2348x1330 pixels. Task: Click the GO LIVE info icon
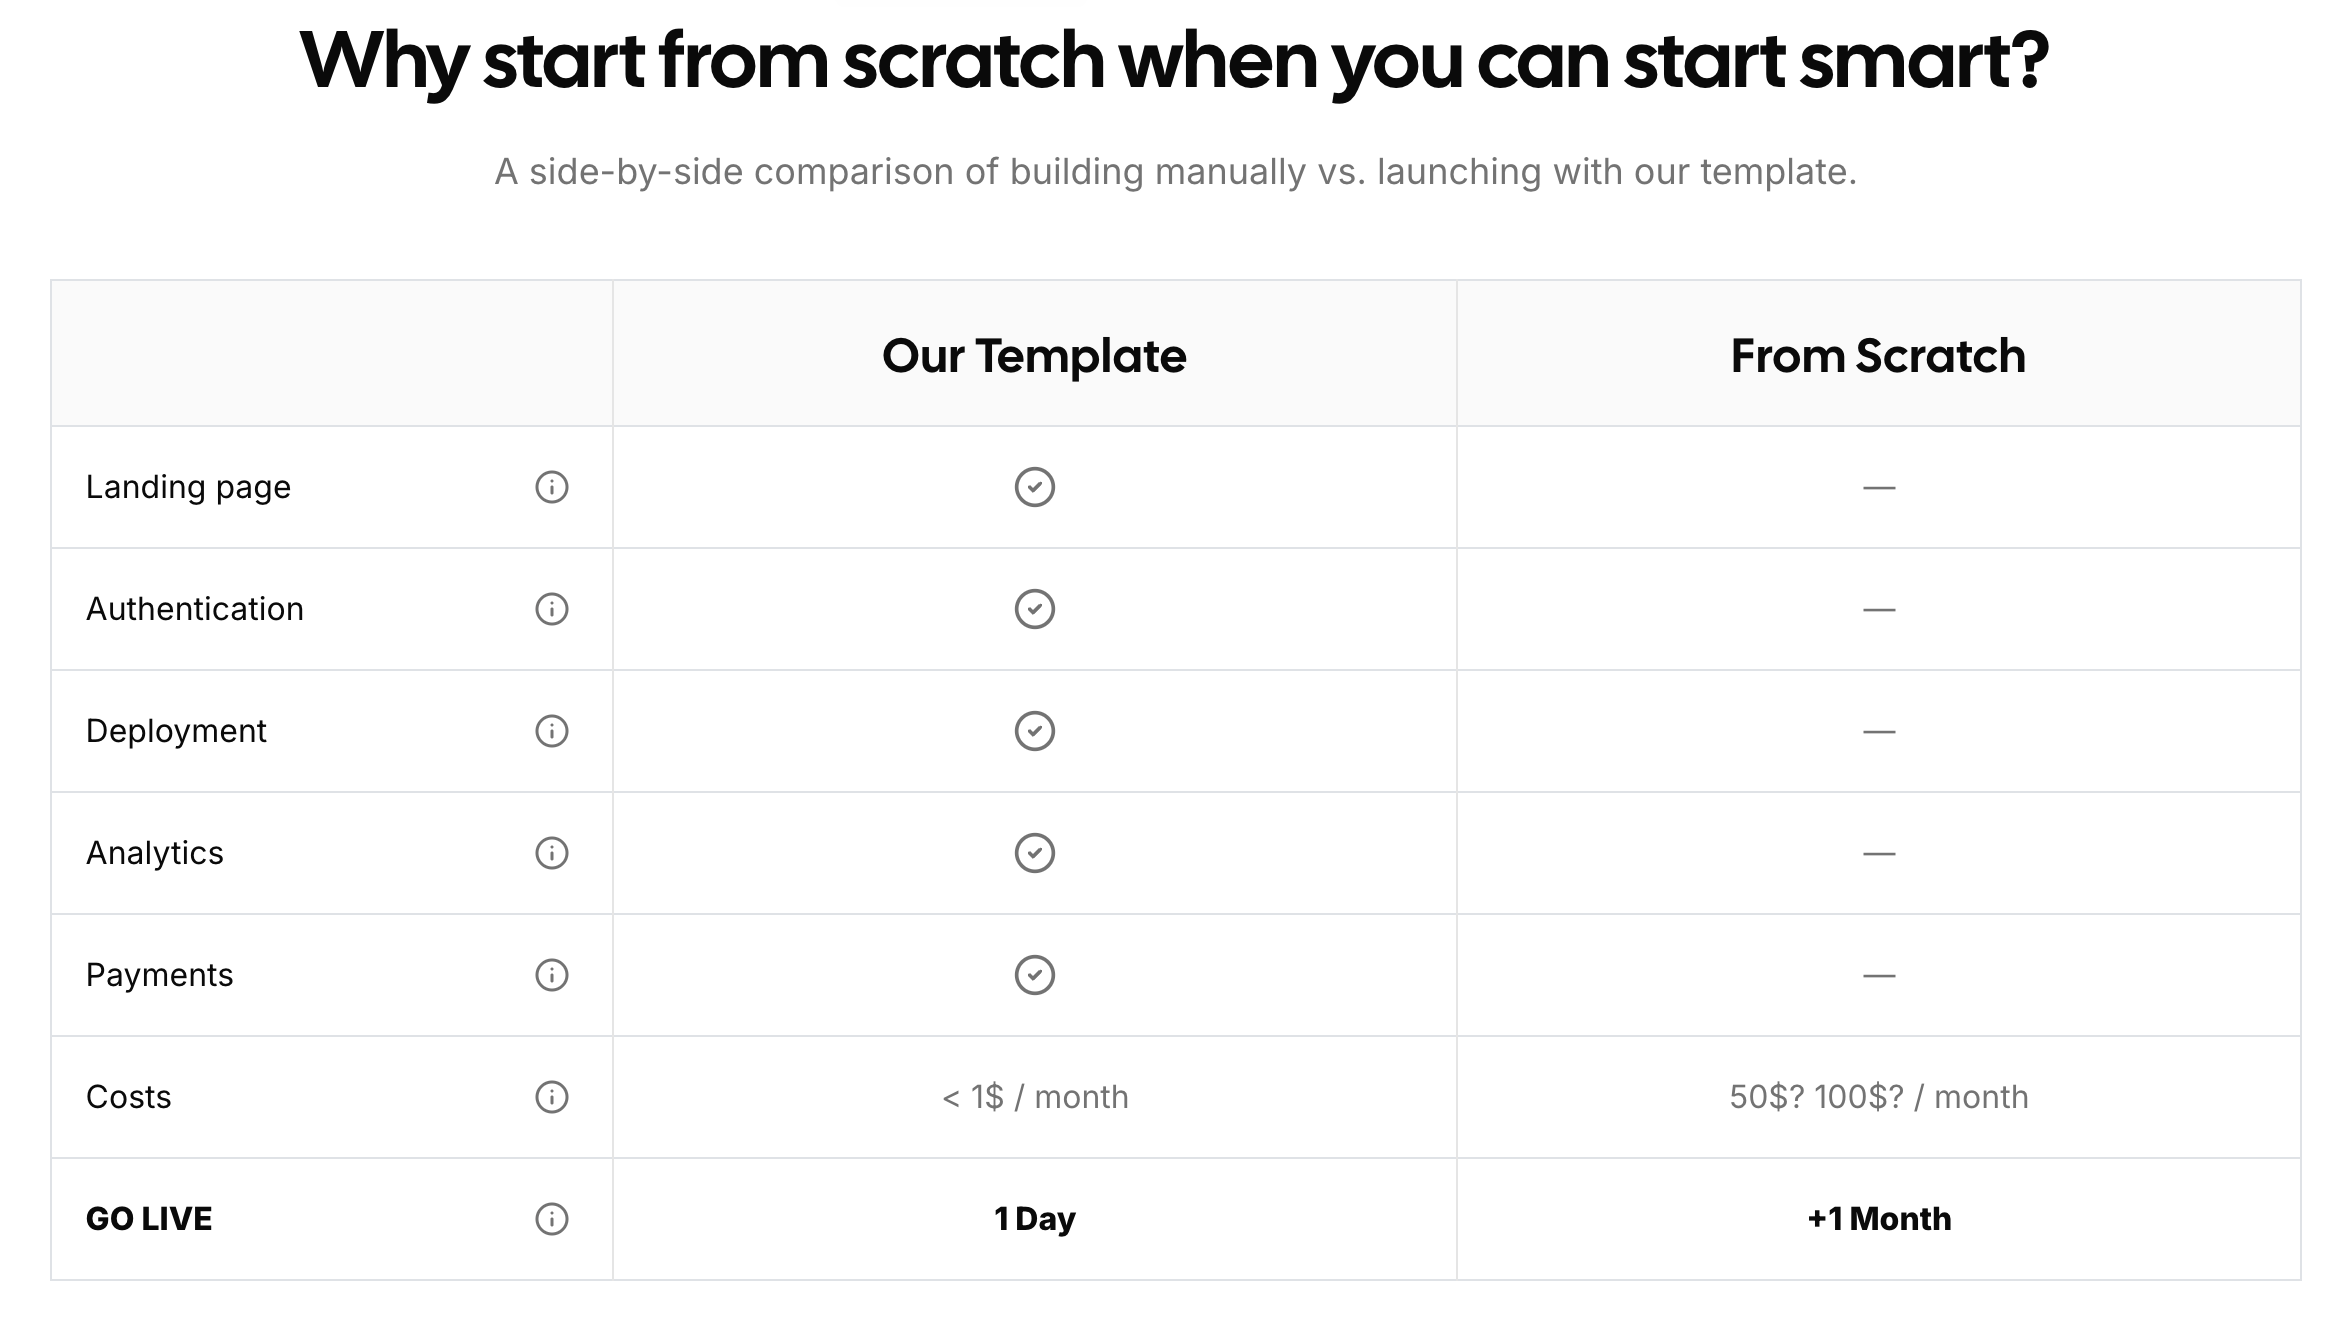click(x=552, y=1219)
